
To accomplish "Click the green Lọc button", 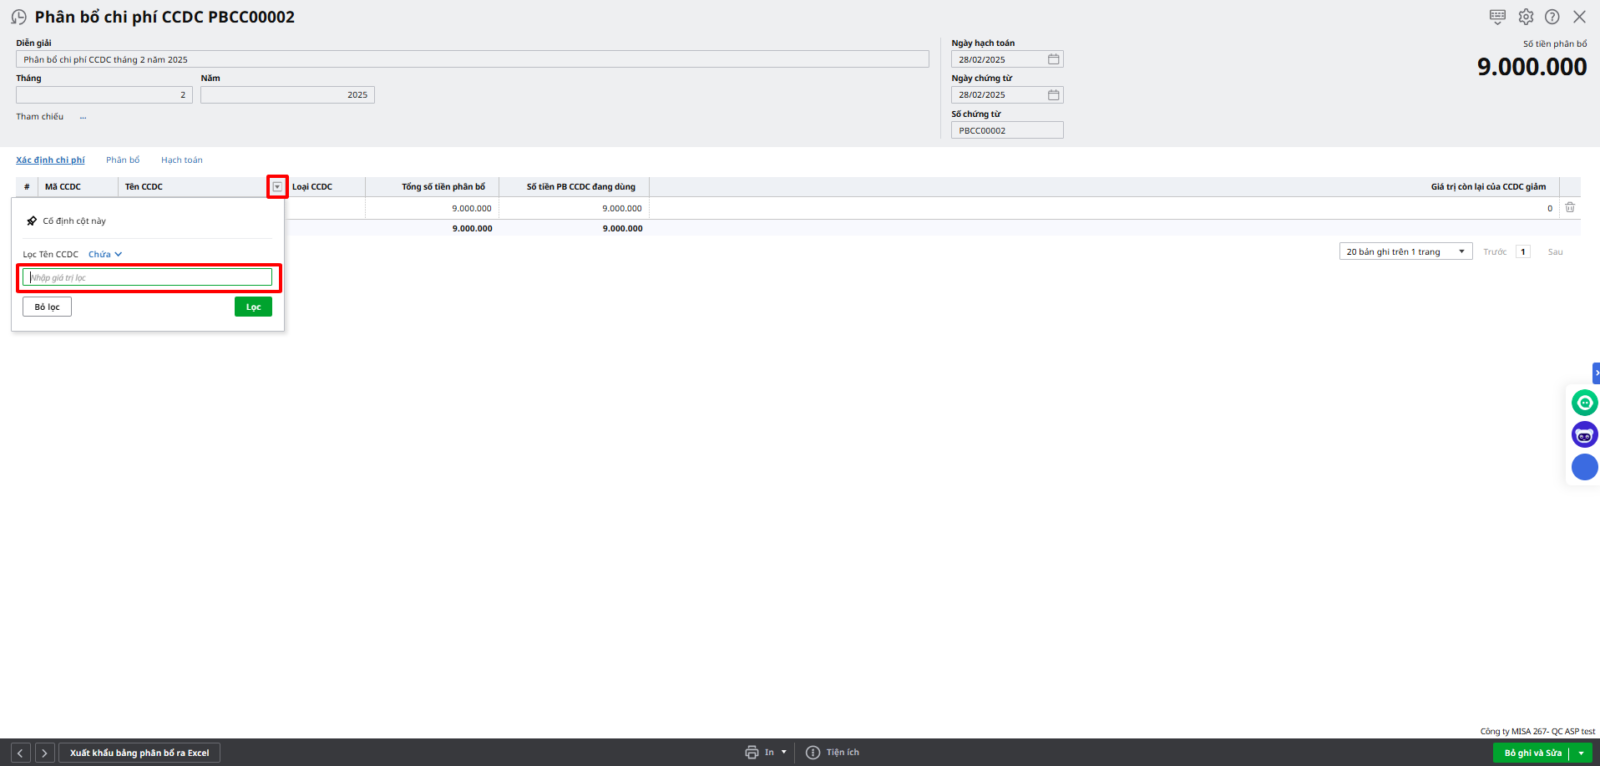I will coord(253,307).
